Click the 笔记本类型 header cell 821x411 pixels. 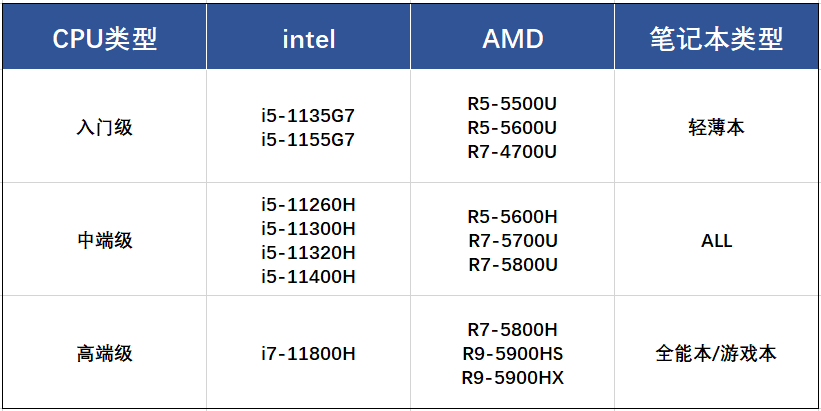point(716,39)
